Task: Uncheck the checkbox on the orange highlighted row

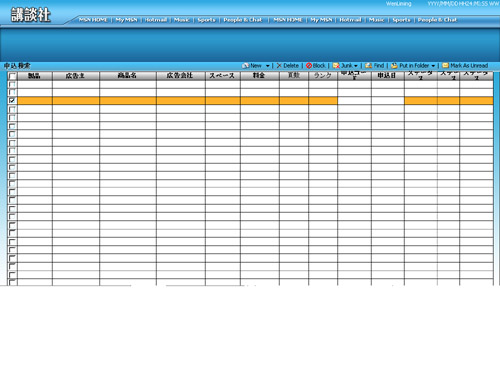Action: [12, 100]
